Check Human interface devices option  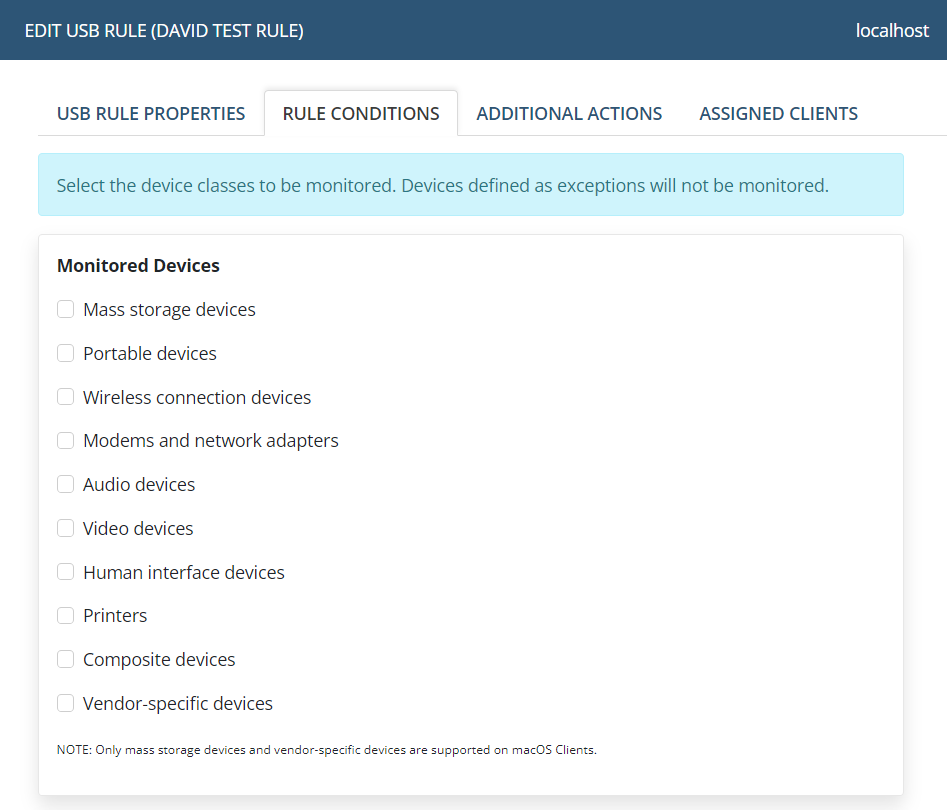(x=66, y=572)
